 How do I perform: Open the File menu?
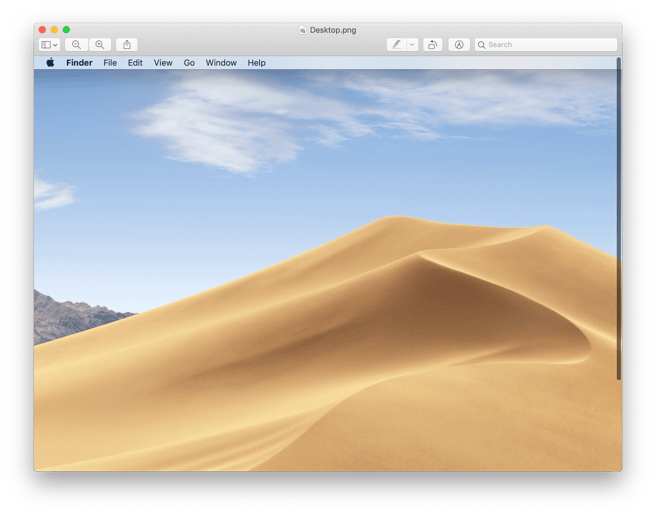tap(110, 63)
